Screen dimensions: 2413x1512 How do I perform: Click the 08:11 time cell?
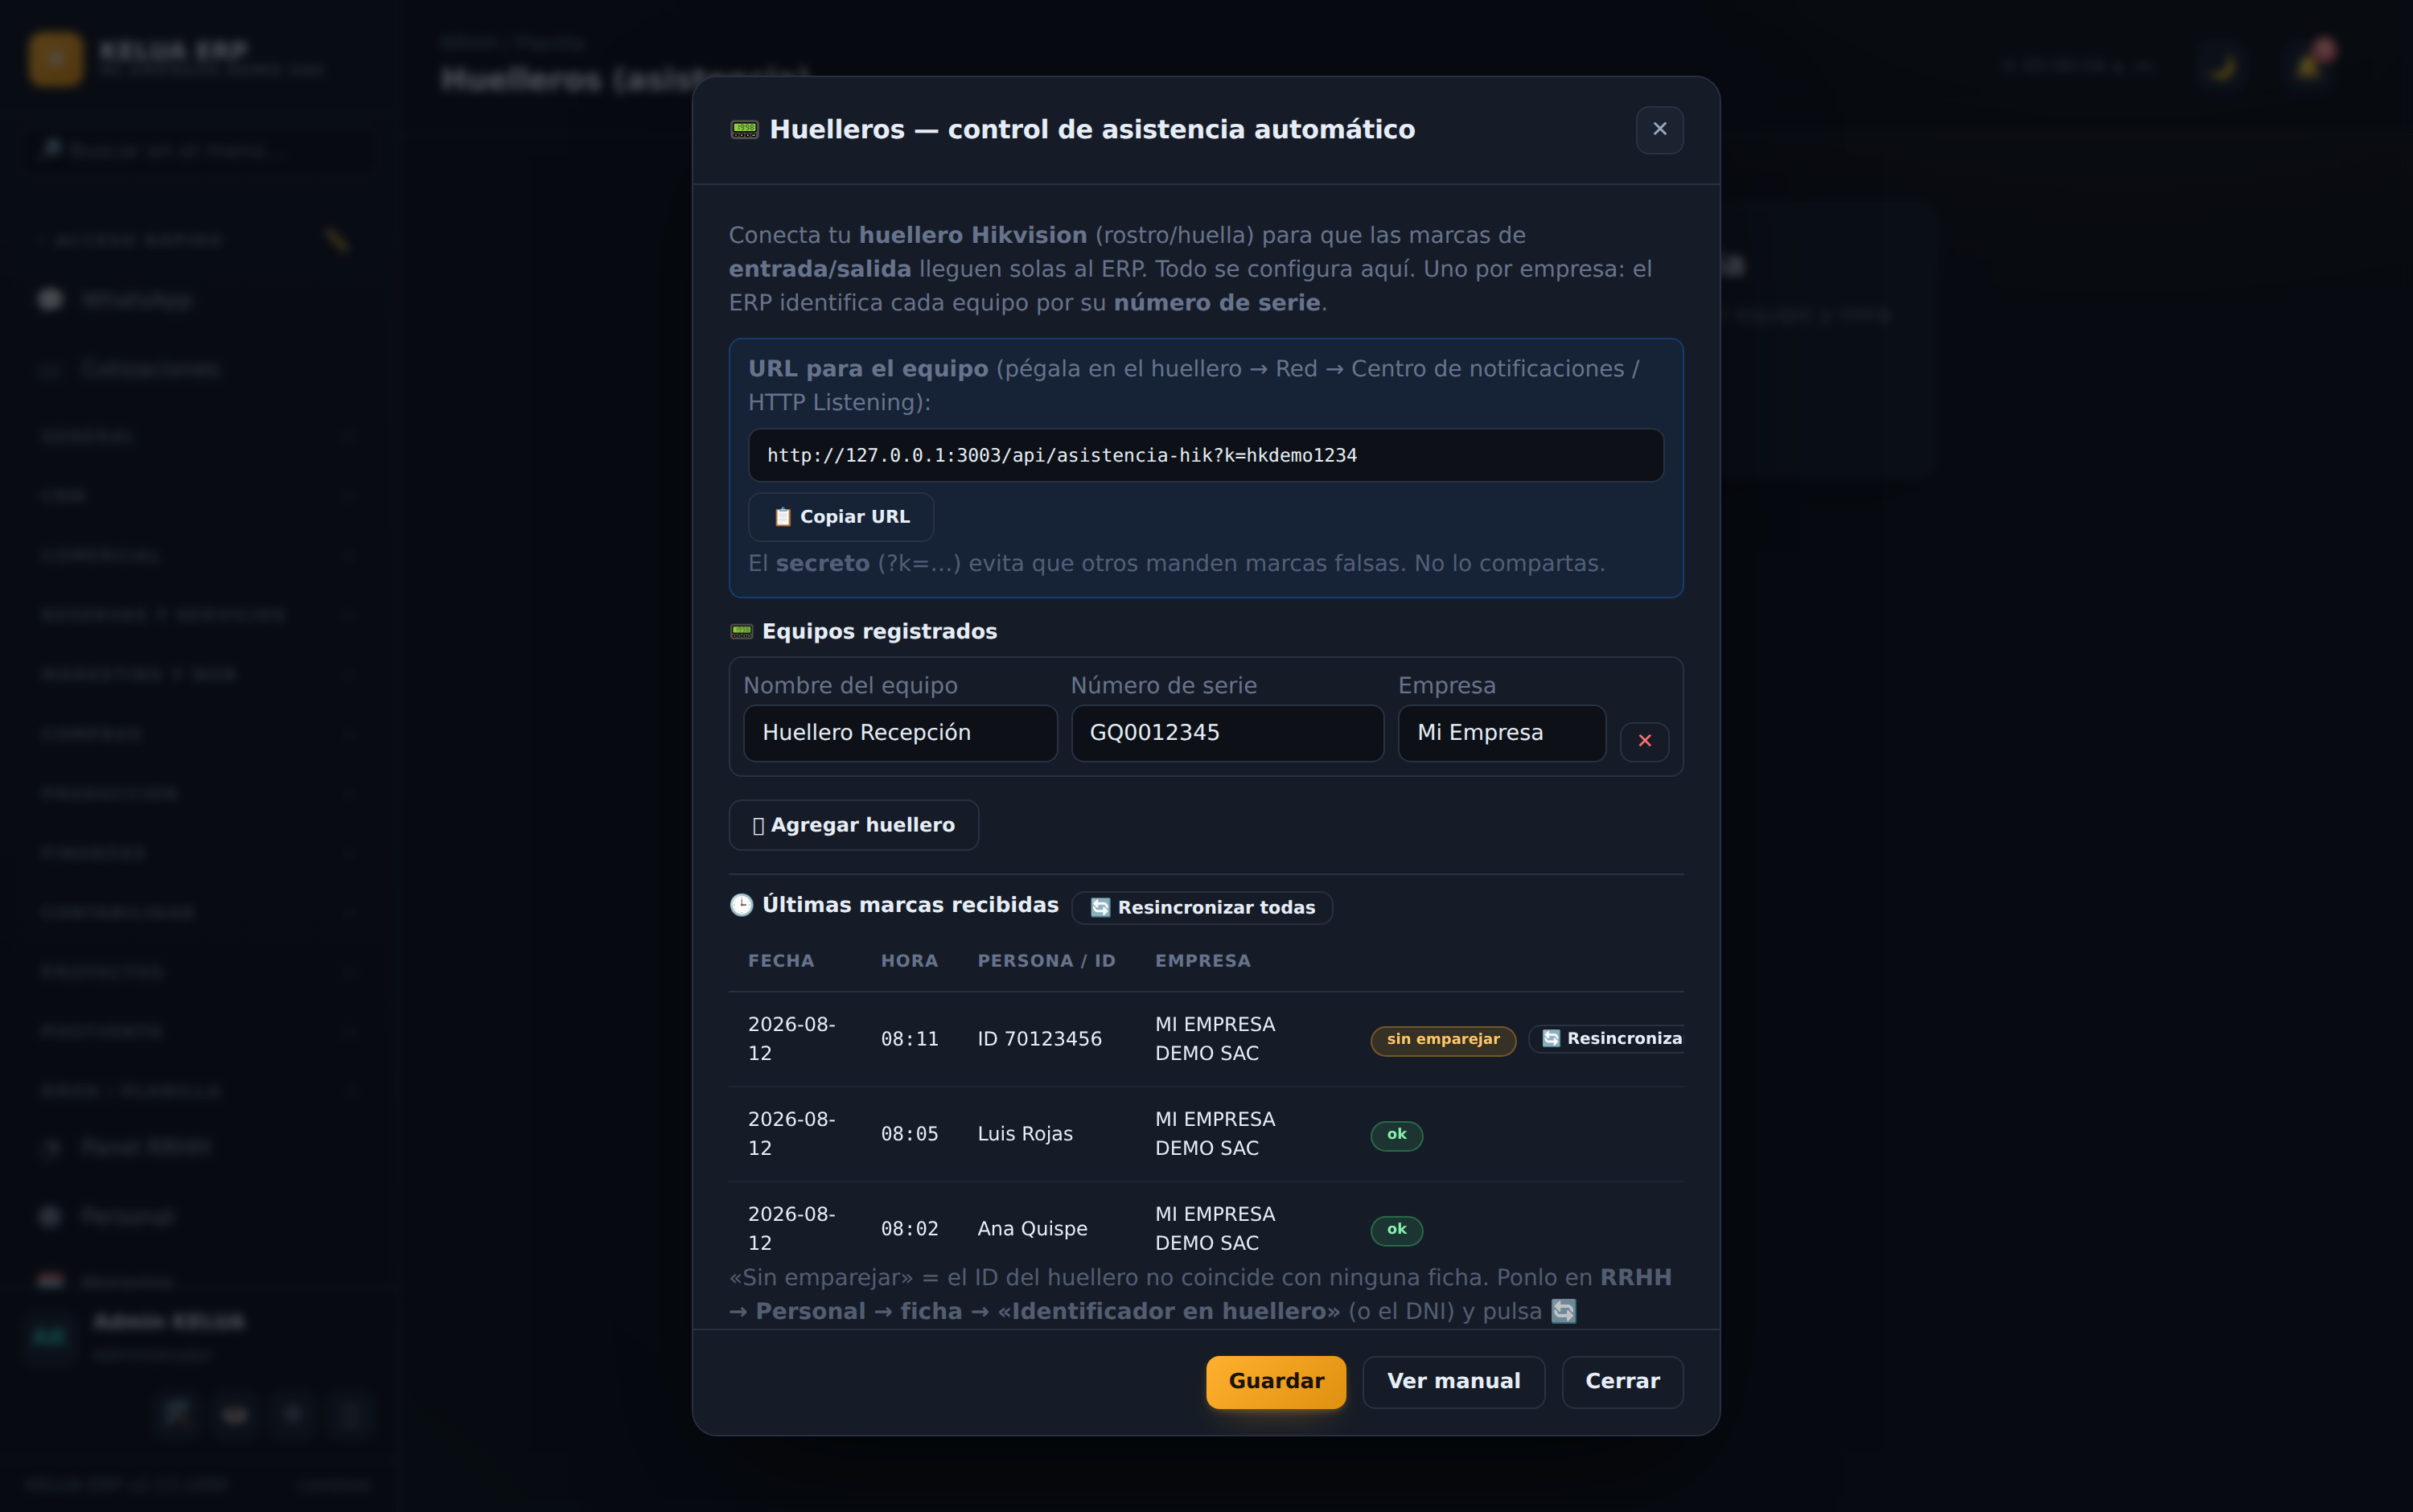pyautogui.click(x=909, y=1039)
